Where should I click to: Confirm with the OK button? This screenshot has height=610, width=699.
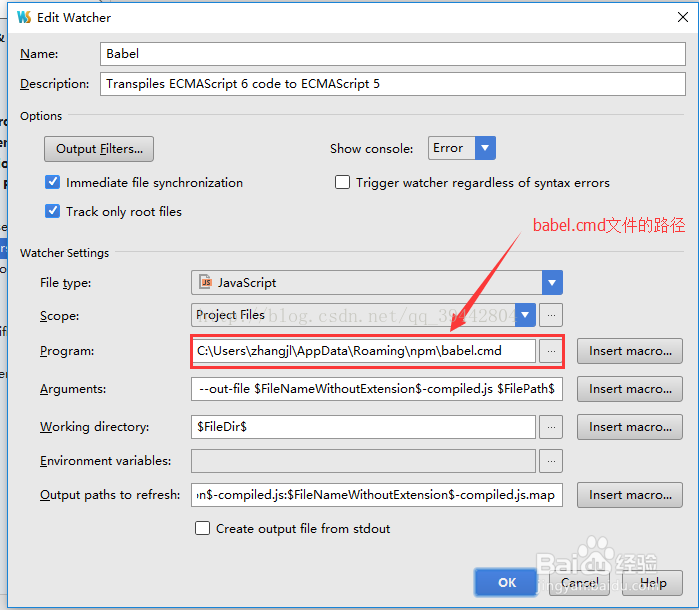click(x=506, y=582)
